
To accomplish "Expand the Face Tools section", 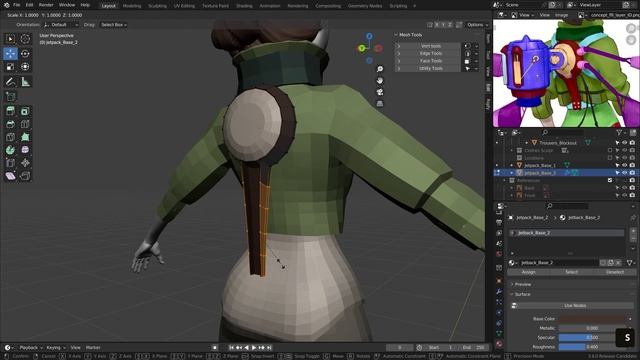I will (x=427, y=61).
